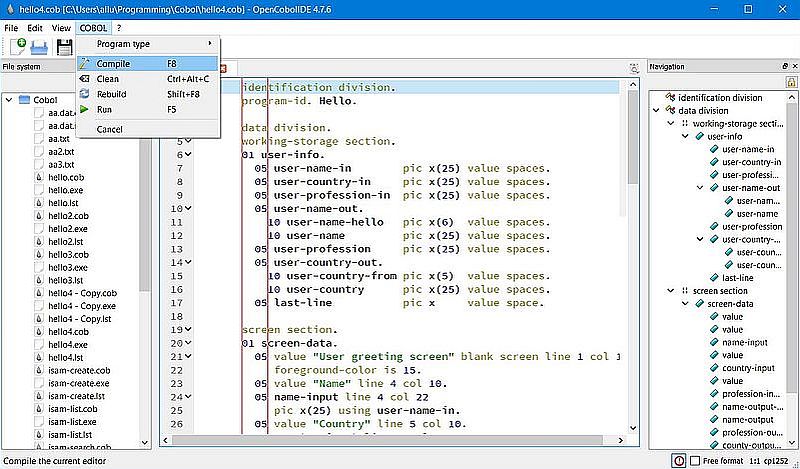This screenshot has width=800, height=469.
Task: Click the user-info variable icon
Action: [699, 136]
